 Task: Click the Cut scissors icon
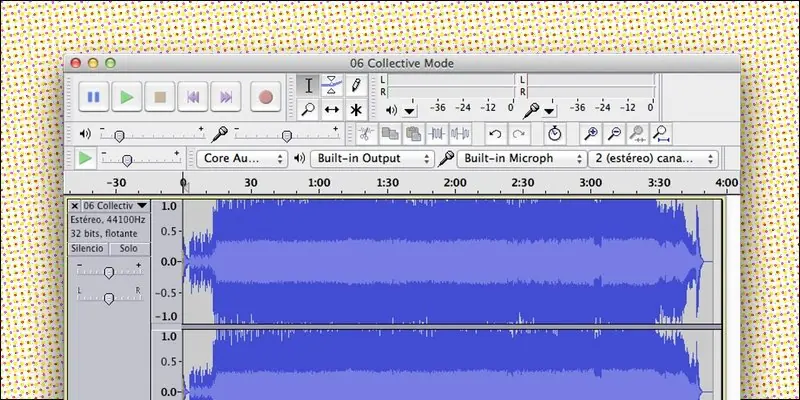(365, 134)
